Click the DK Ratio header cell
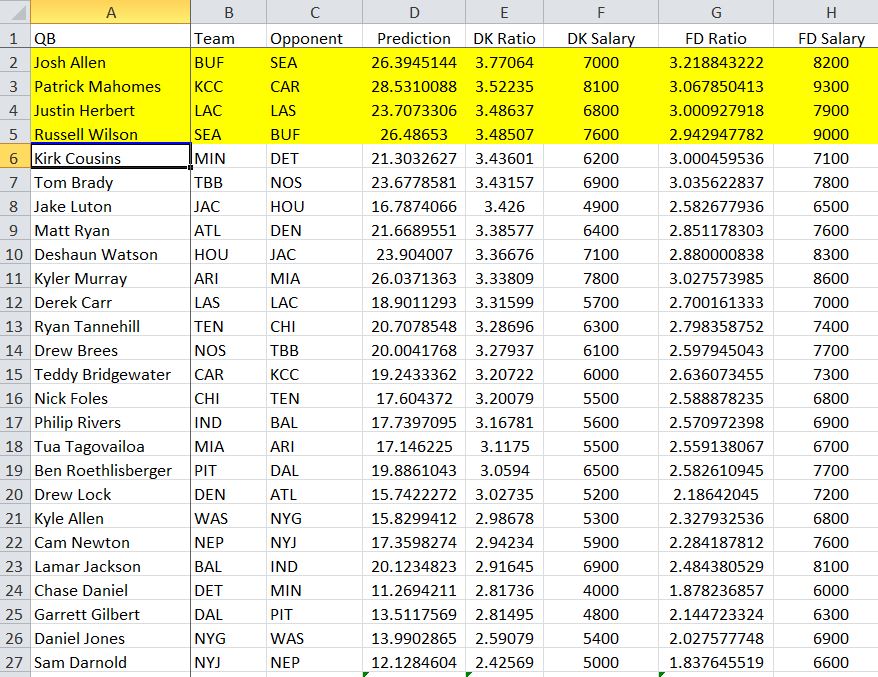The image size is (878, 677). pos(505,38)
